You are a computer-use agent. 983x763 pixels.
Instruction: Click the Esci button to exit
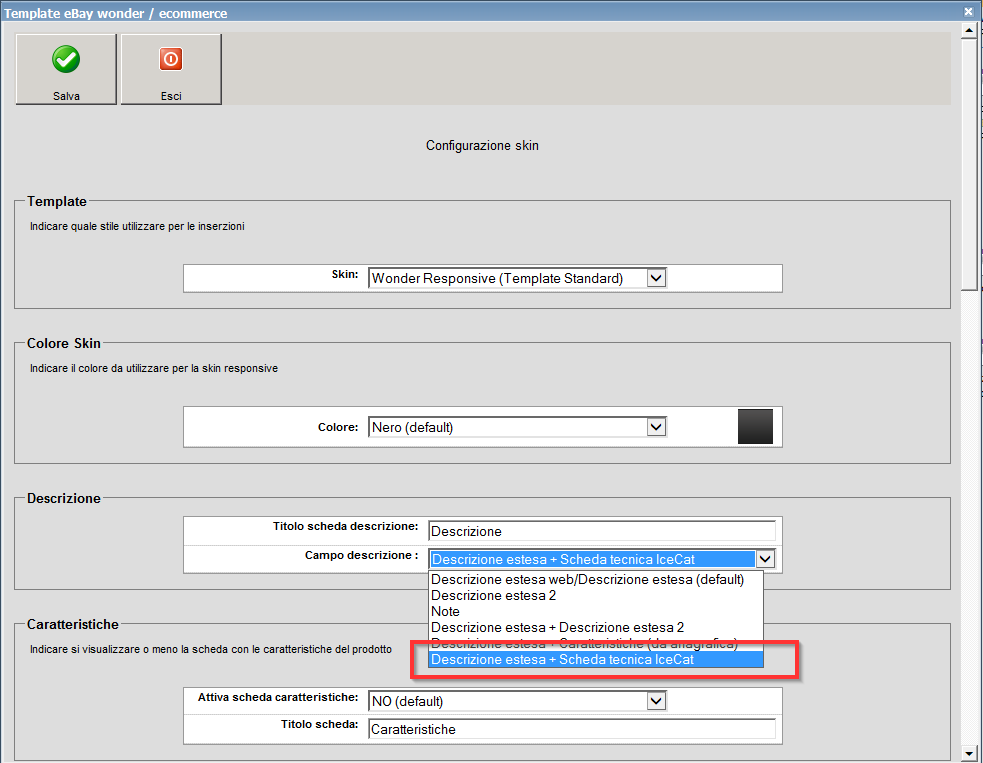point(171,69)
